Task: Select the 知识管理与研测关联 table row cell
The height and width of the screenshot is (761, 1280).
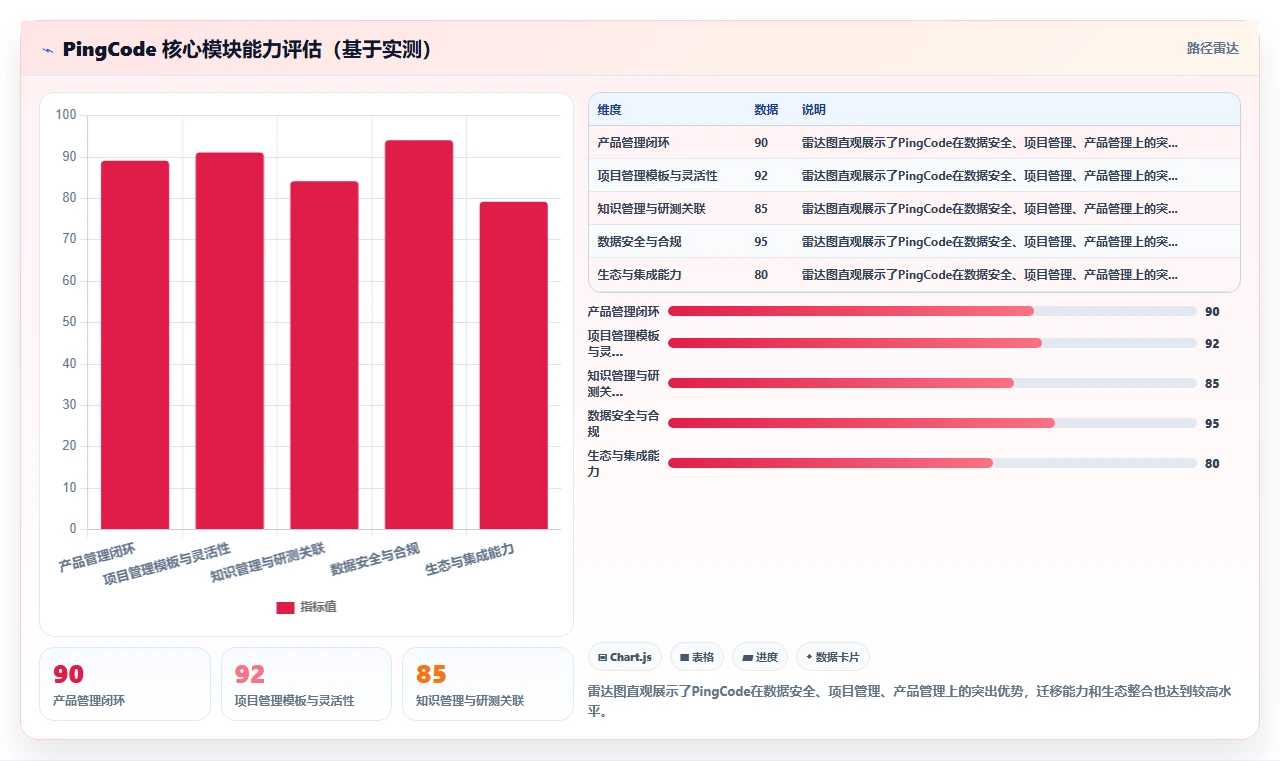Action: pos(651,209)
